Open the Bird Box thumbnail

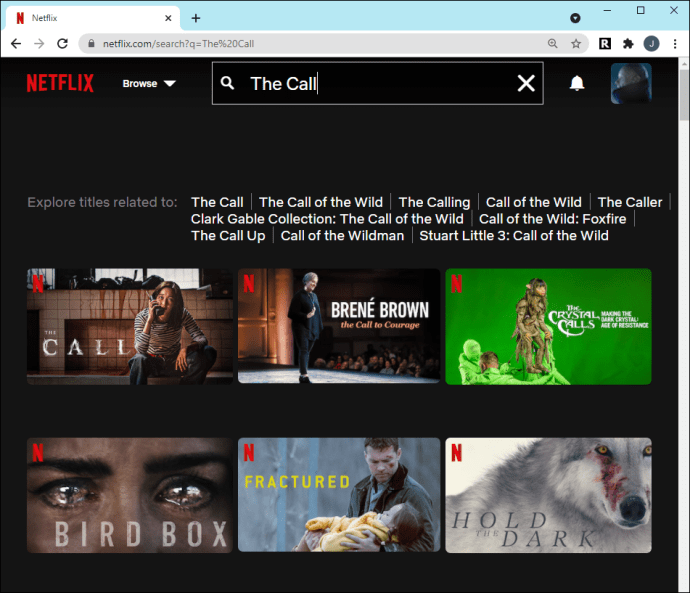pyautogui.click(x=130, y=495)
